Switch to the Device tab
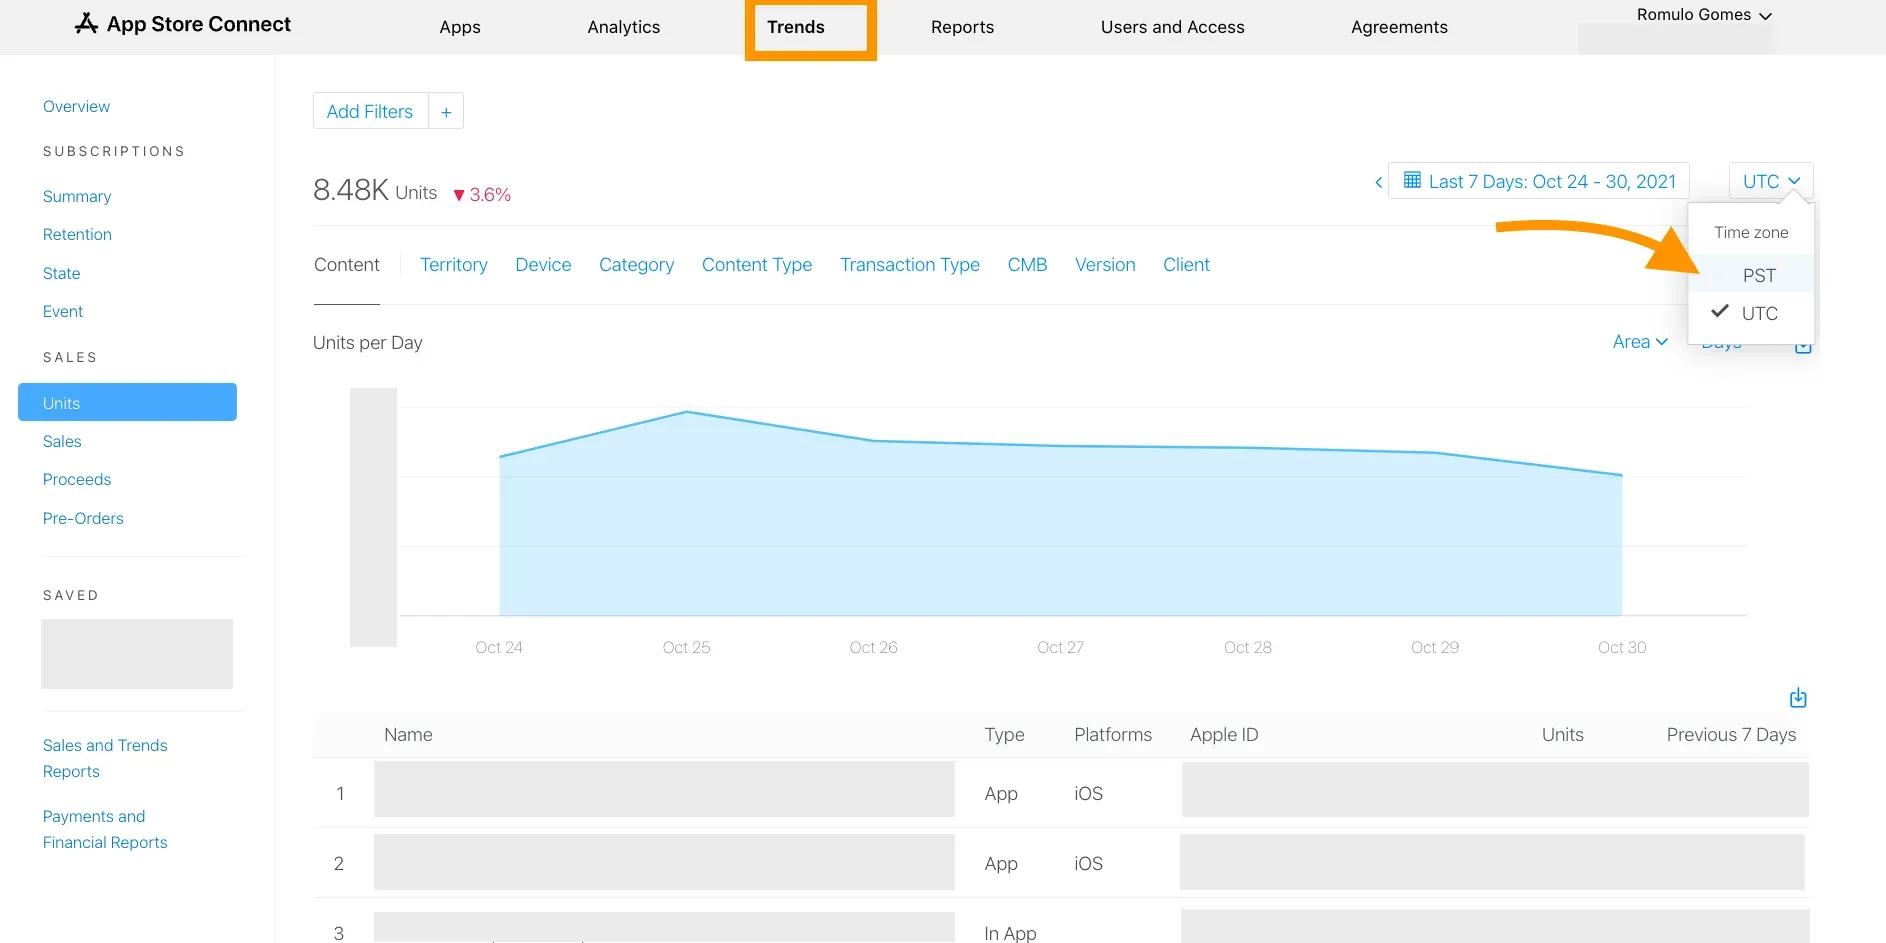The height and width of the screenshot is (943, 1886). (x=543, y=265)
